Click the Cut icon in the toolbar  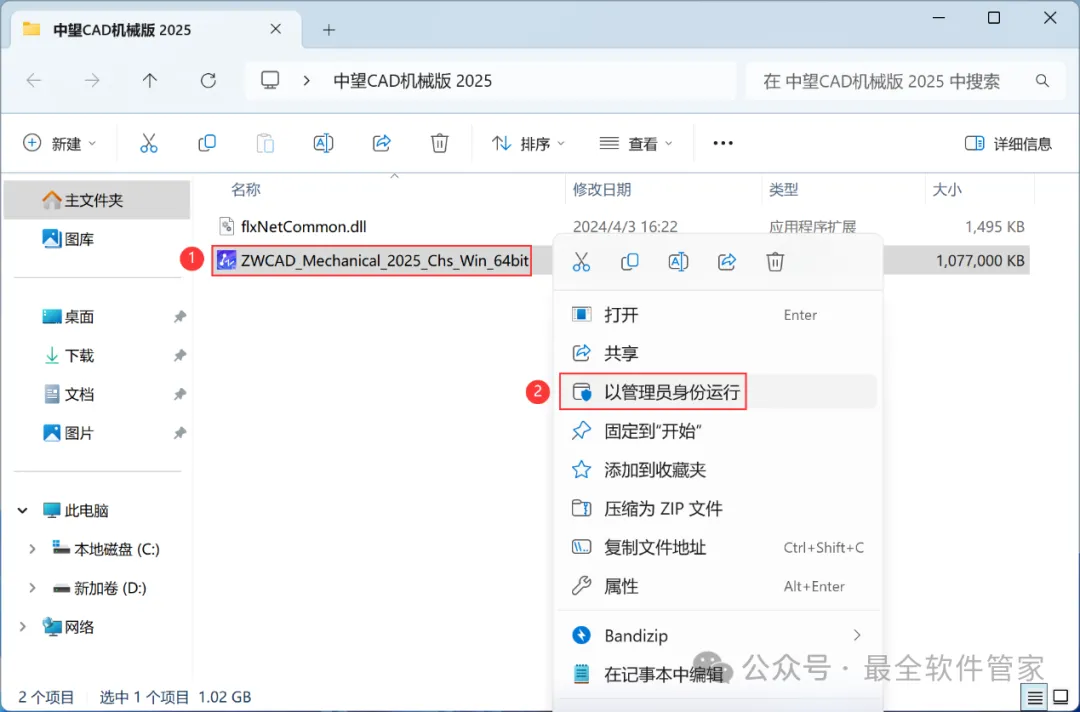(x=149, y=143)
